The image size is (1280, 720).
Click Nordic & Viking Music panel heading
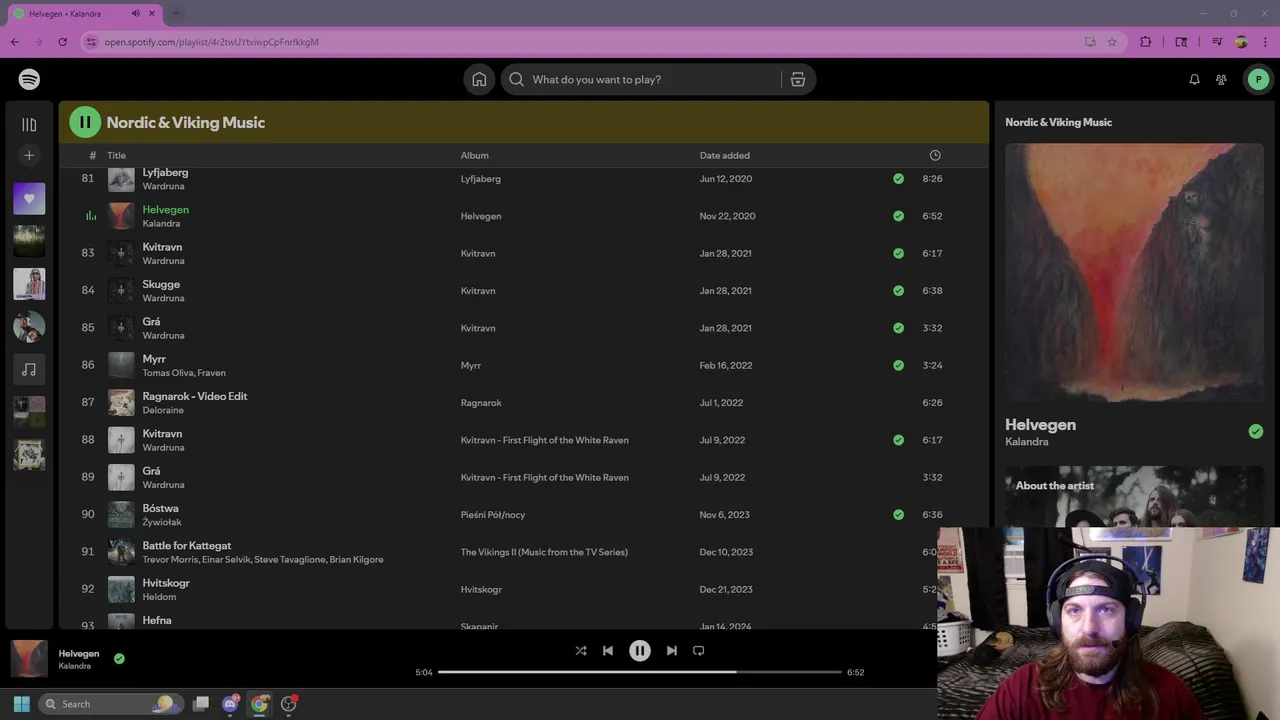tap(1058, 122)
